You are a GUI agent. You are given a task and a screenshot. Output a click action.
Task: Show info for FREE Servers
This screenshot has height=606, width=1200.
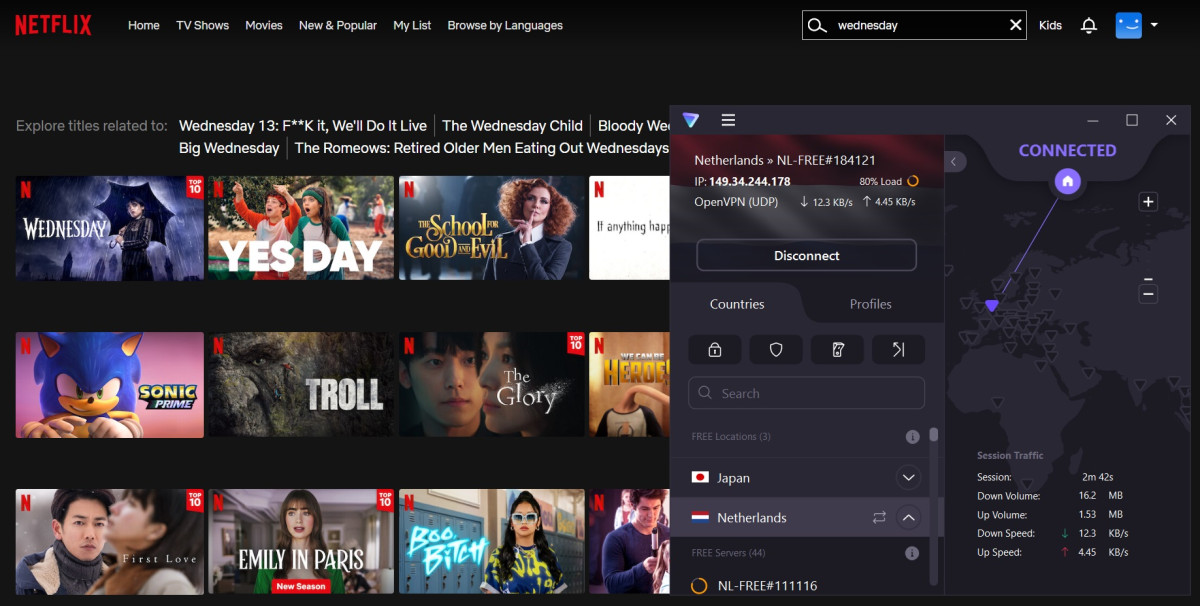tap(912, 553)
